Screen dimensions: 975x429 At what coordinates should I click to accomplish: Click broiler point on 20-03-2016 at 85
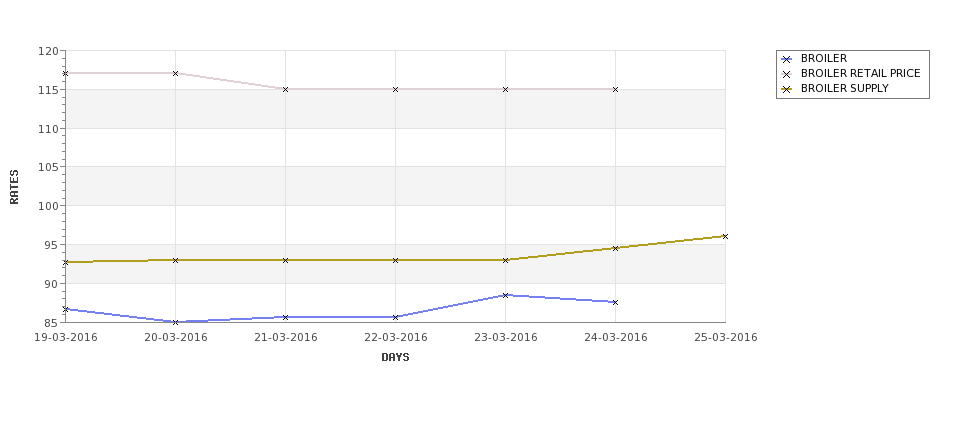pyautogui.click(x=175, y=322)
